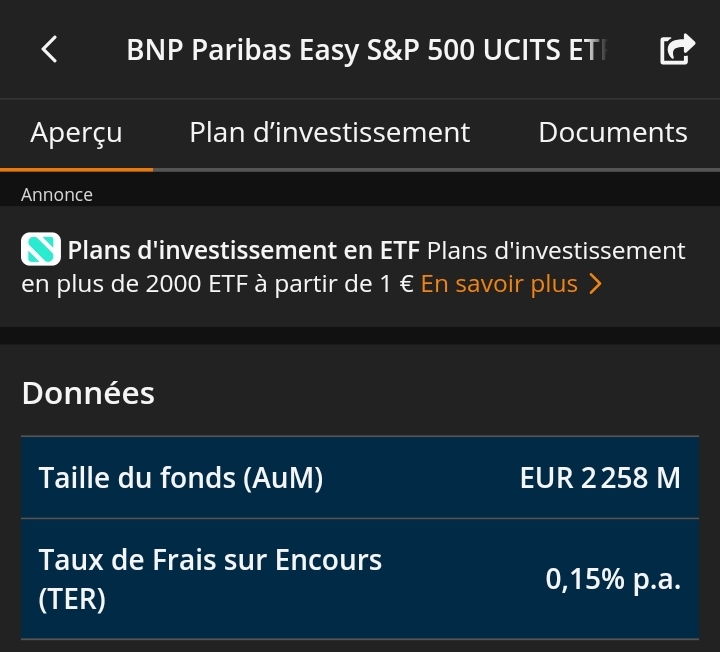Tap the 0,15% p.a. value
The image size is (720, 652).
613,579
